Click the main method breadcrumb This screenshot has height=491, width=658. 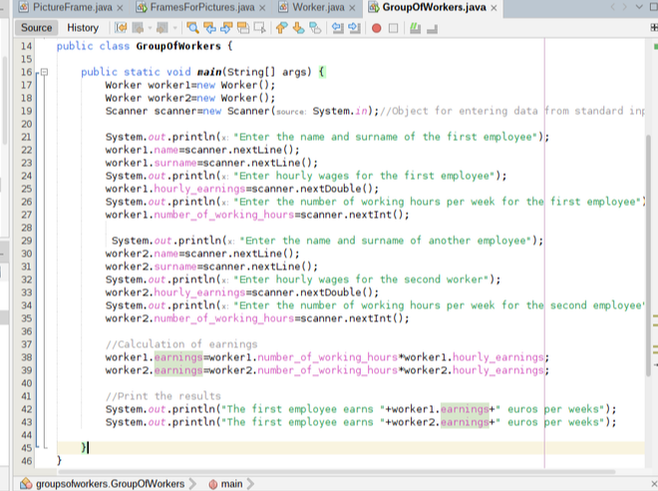pyautogui.click(x=231, y=484)
